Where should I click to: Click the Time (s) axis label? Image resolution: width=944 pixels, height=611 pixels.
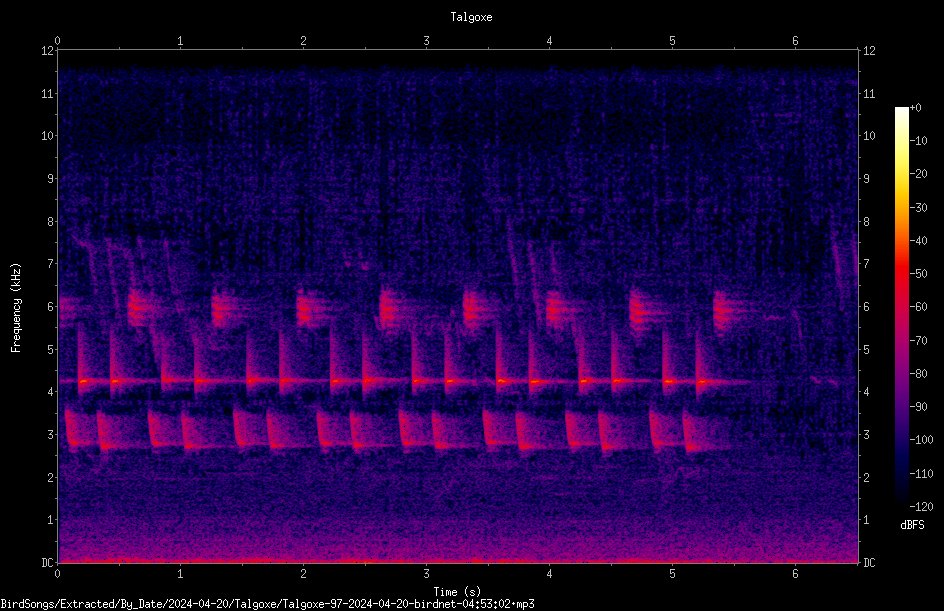457,592
